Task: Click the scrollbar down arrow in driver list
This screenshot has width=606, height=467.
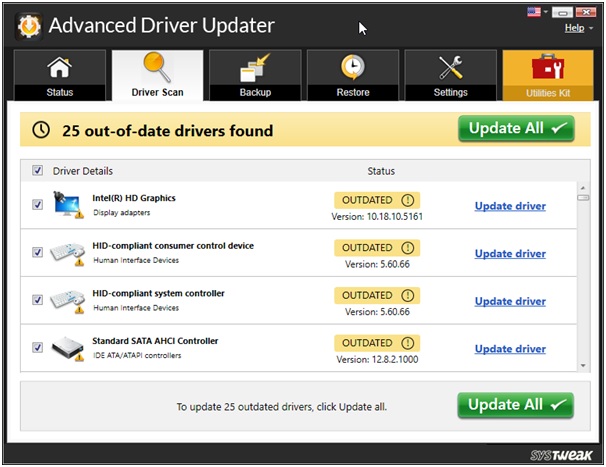Action: click(x=583, y=367)
